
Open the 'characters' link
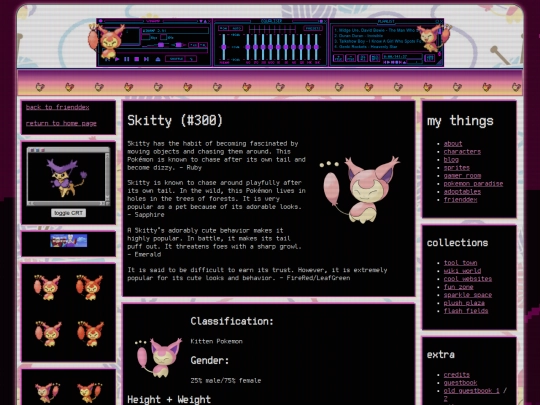coord(462,152)
